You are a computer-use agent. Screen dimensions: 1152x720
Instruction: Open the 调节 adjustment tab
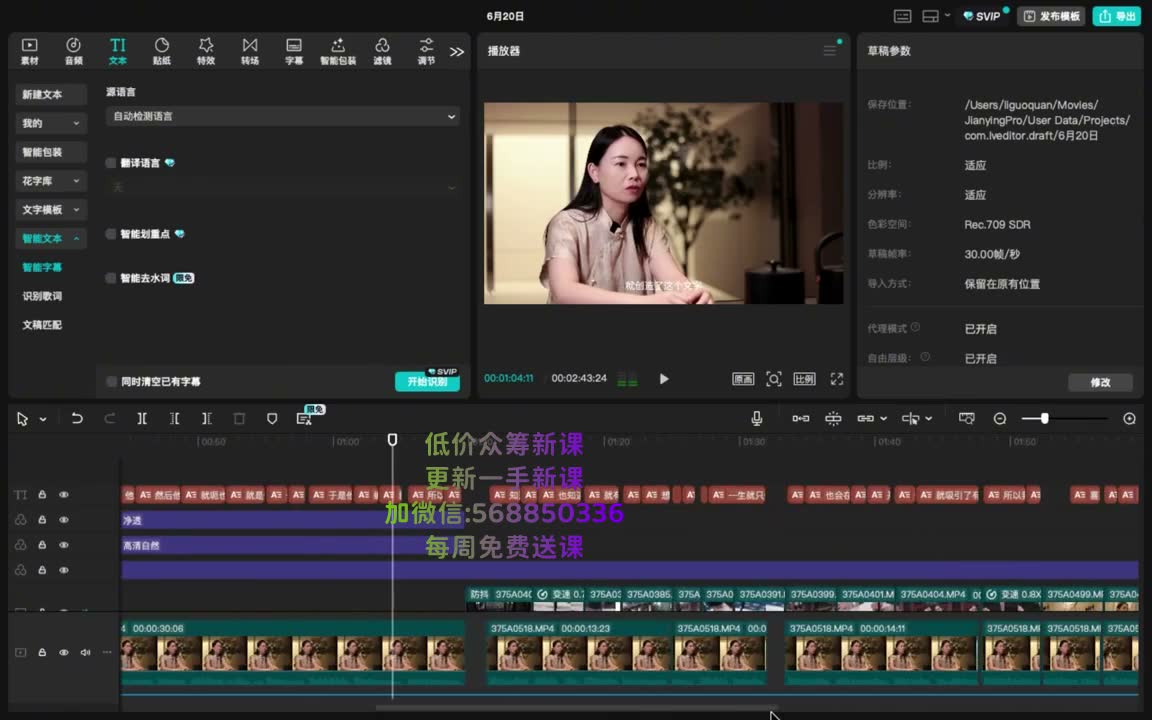coord(426,51)
